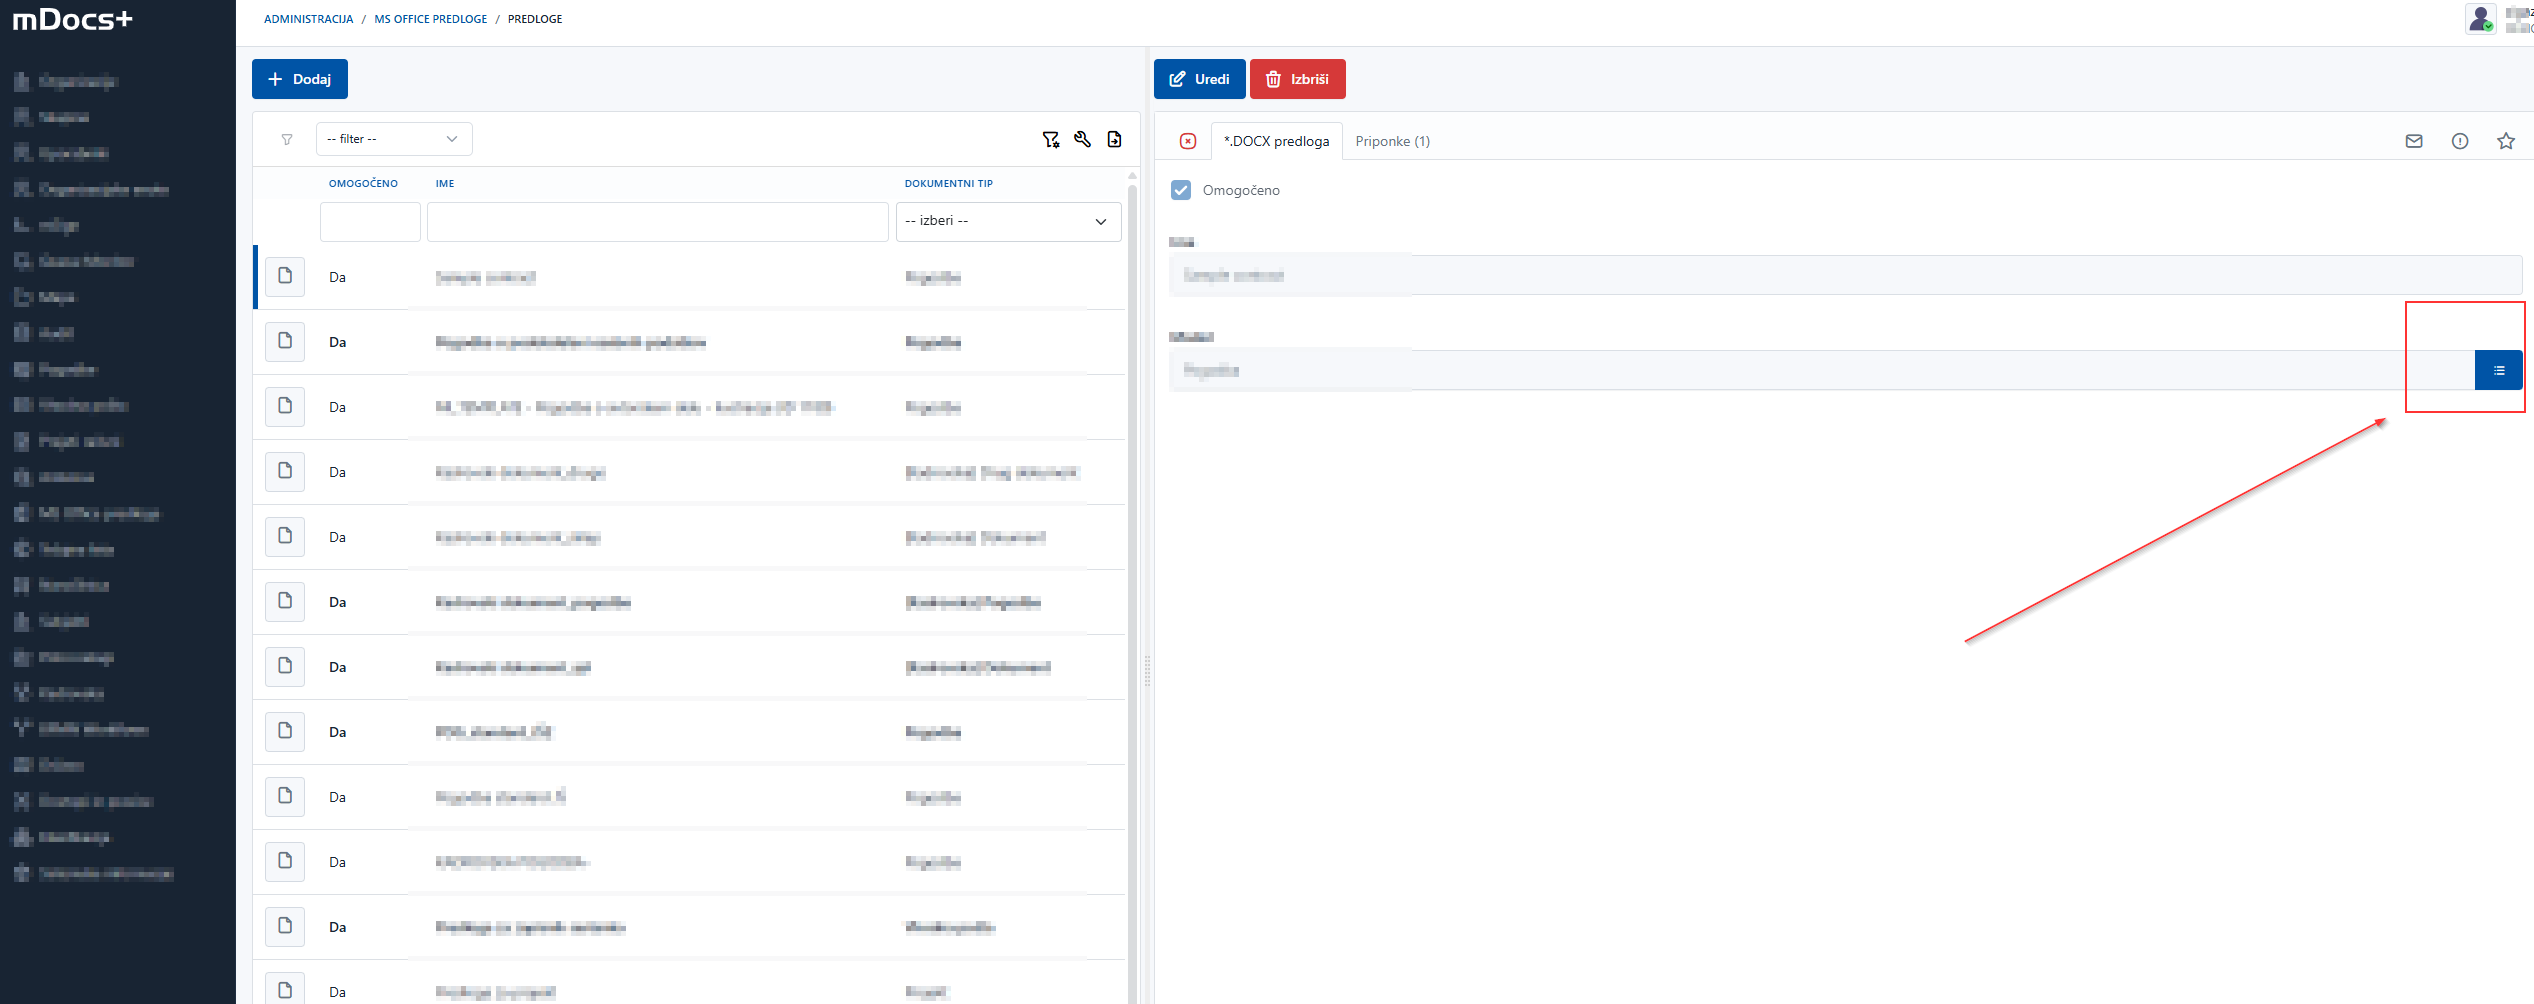This screenshot has width=2534, height=1004.
Task: Click the blue list picker button
Action: pyautogui.click(x=2498, y=370)
